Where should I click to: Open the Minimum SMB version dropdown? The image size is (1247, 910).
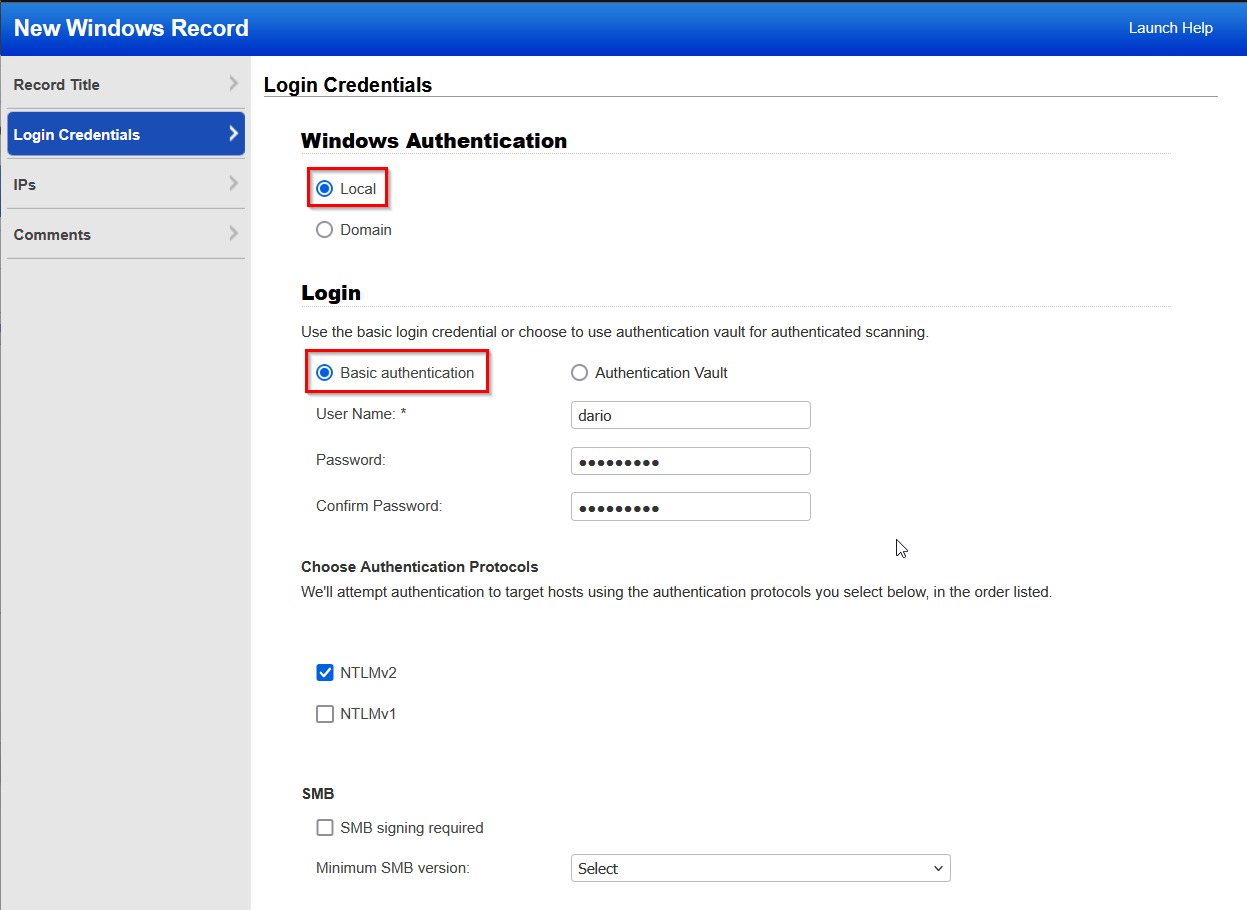point(760,868)
